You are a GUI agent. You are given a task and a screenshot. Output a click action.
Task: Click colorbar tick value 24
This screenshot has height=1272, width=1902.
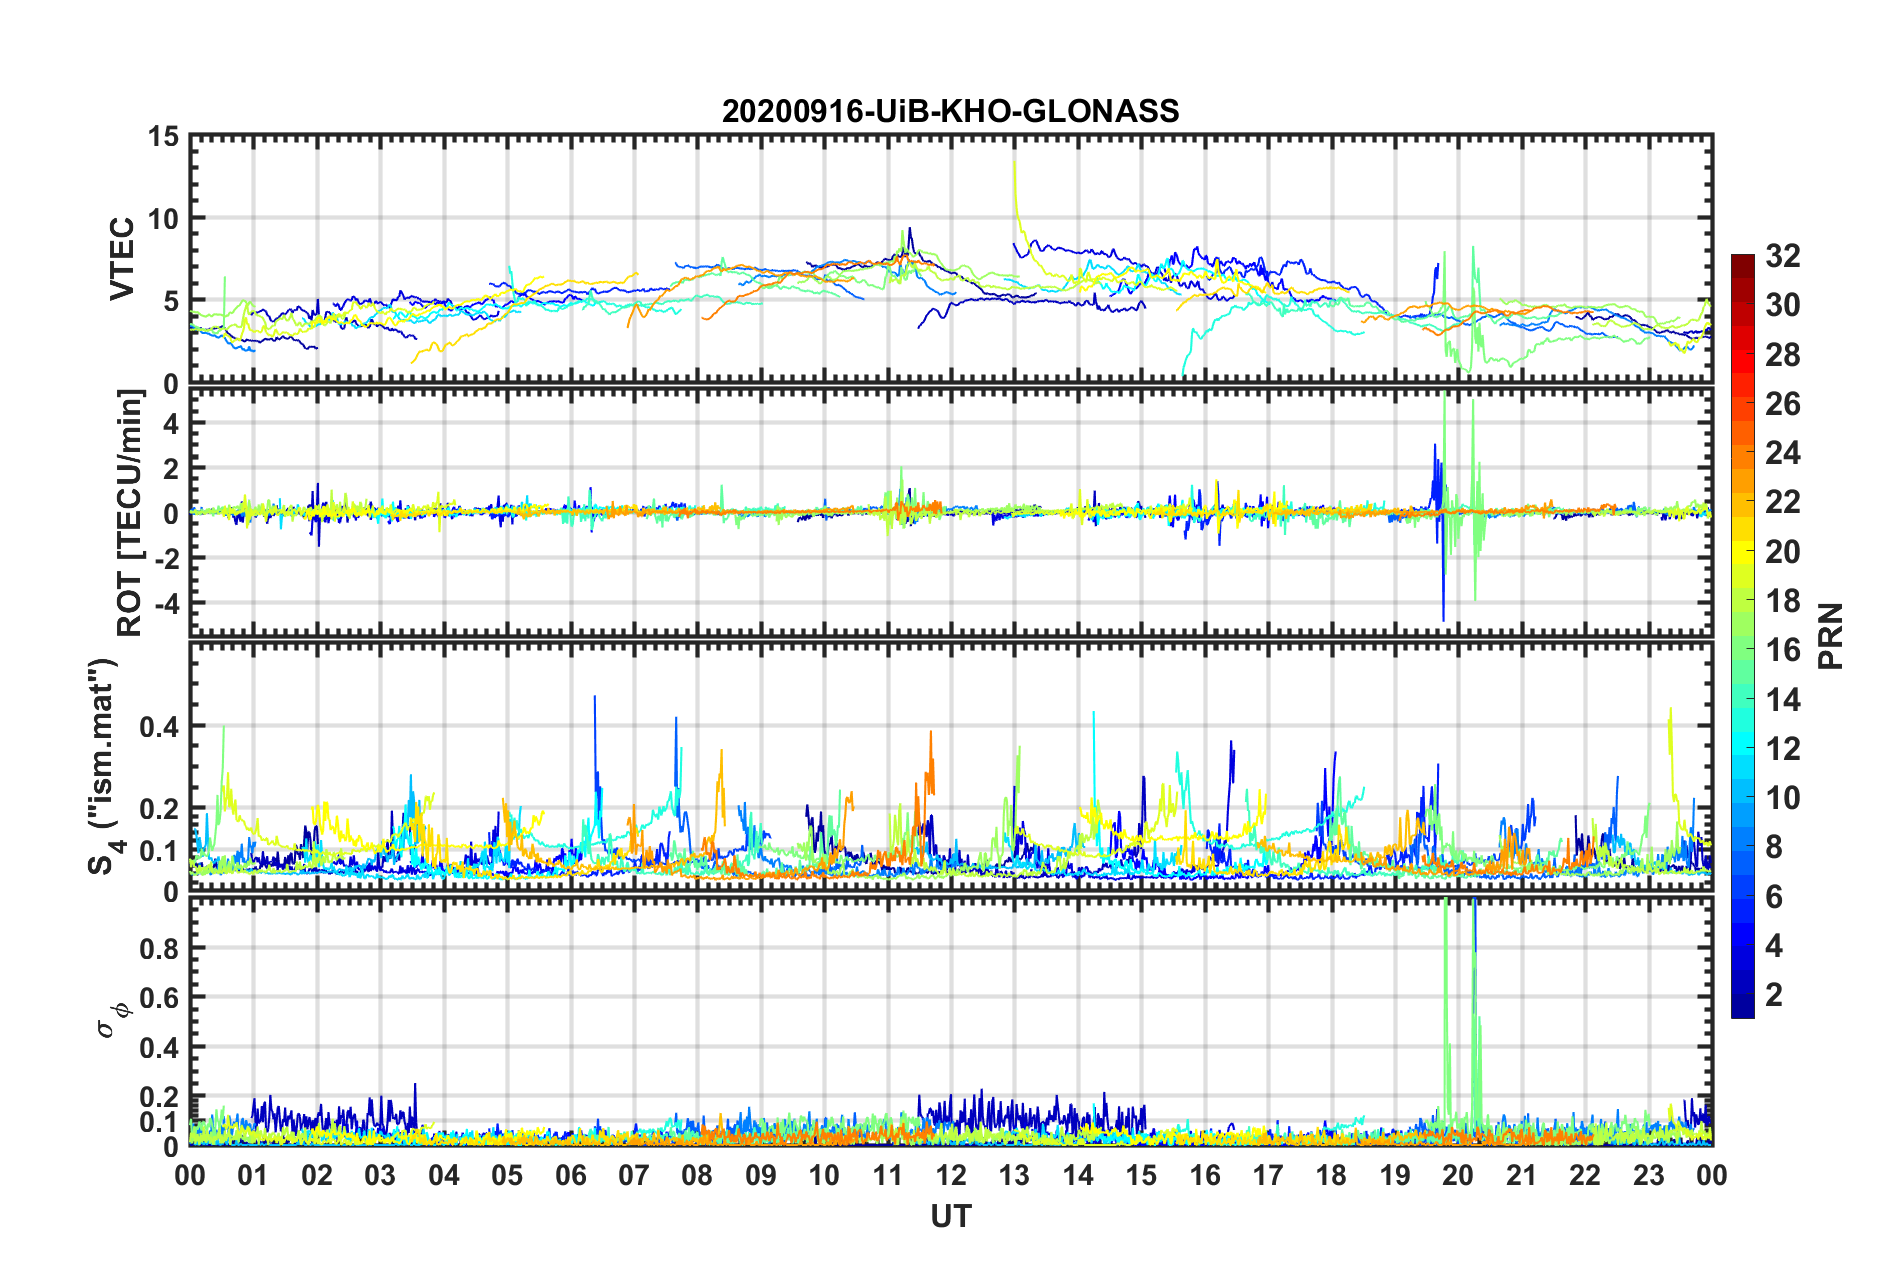point(1782,453)
